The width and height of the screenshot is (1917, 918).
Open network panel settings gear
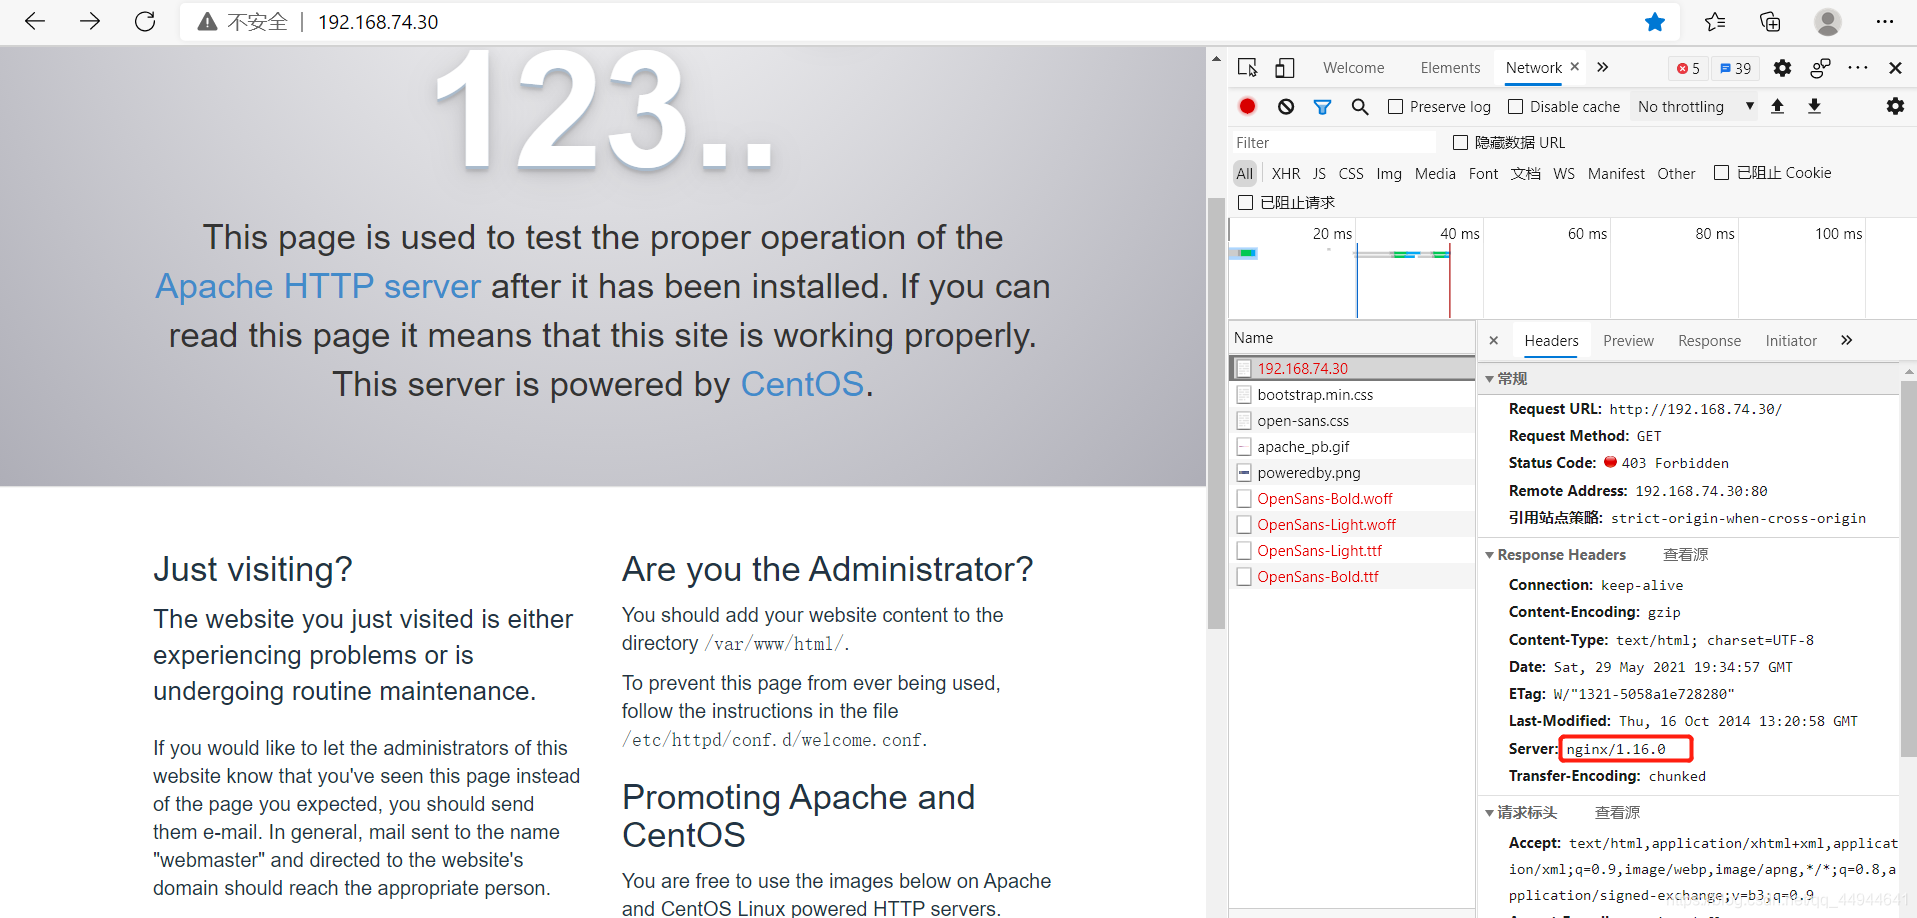tap(1895, 106)
